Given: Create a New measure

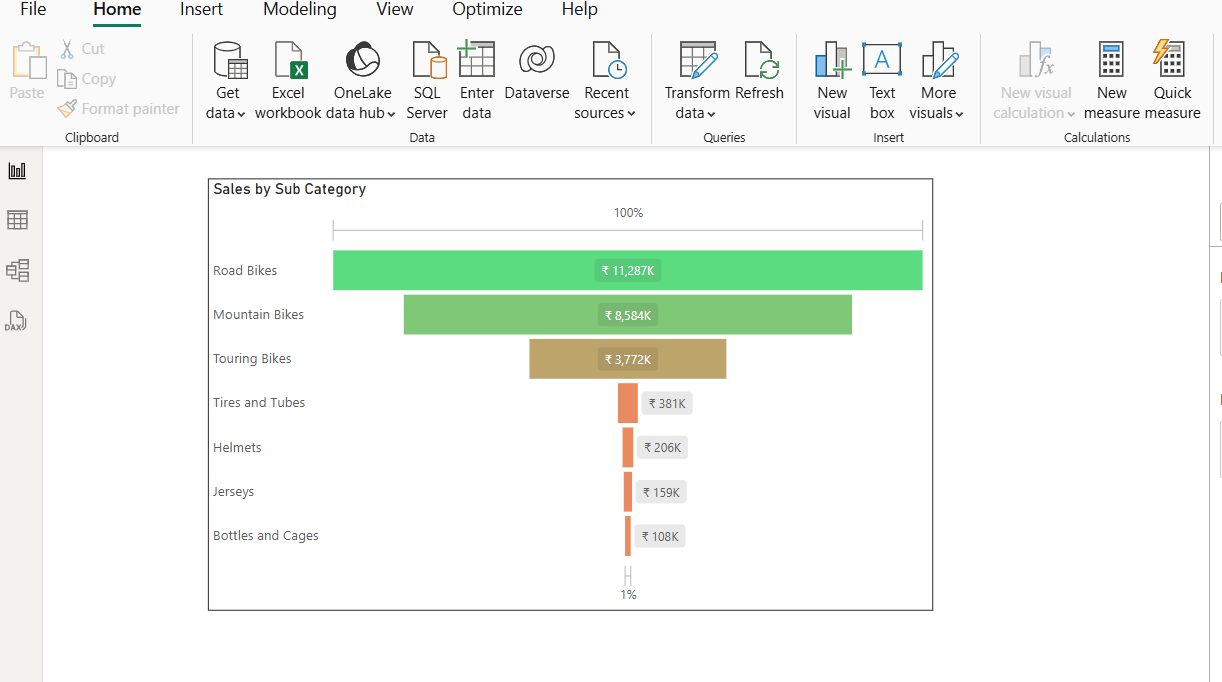Looking at the screenshot, I should click(1111, 82).
